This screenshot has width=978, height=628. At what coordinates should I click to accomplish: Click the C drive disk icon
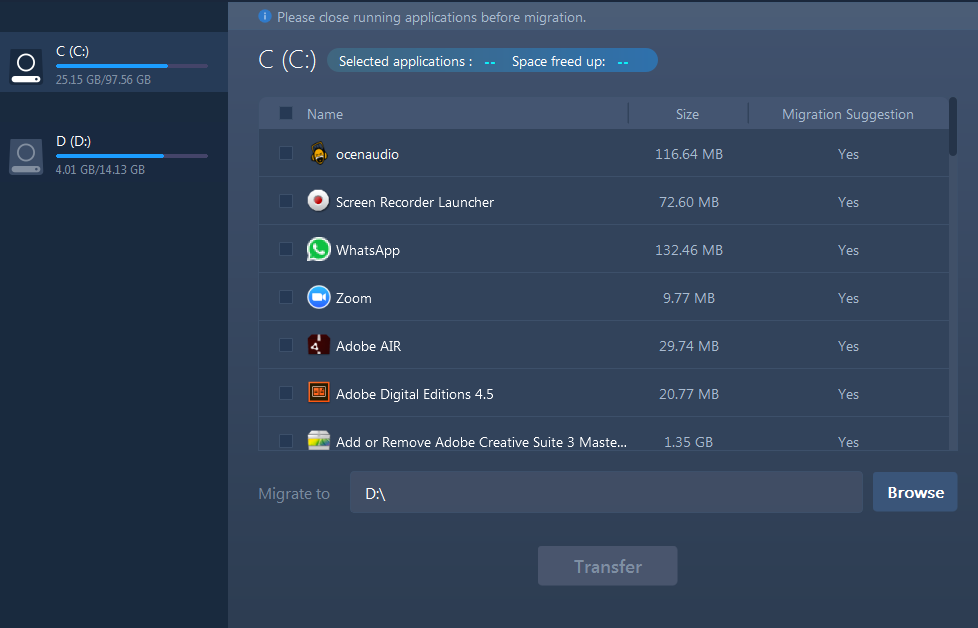point(26,65)
